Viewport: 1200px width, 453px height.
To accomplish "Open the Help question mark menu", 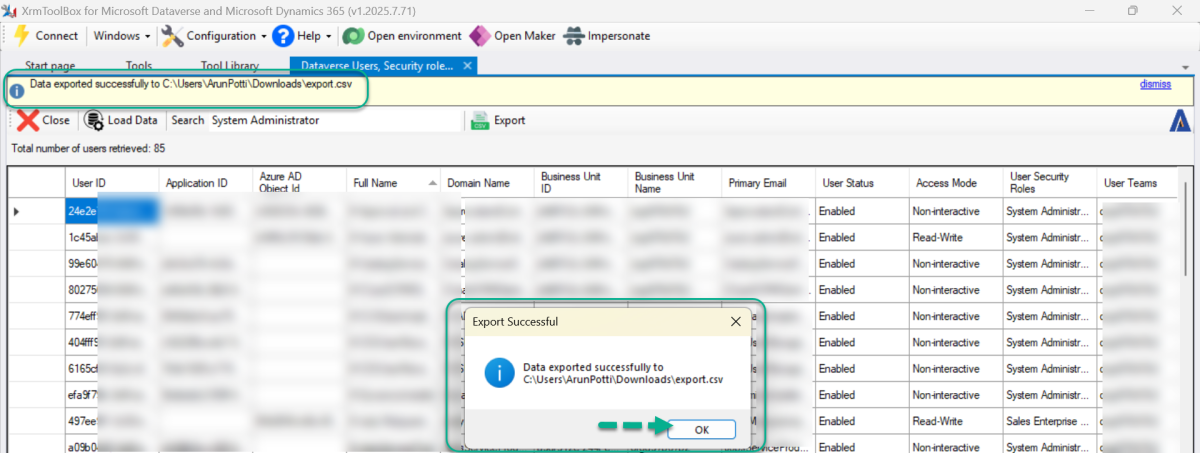I will pos(303,35).
